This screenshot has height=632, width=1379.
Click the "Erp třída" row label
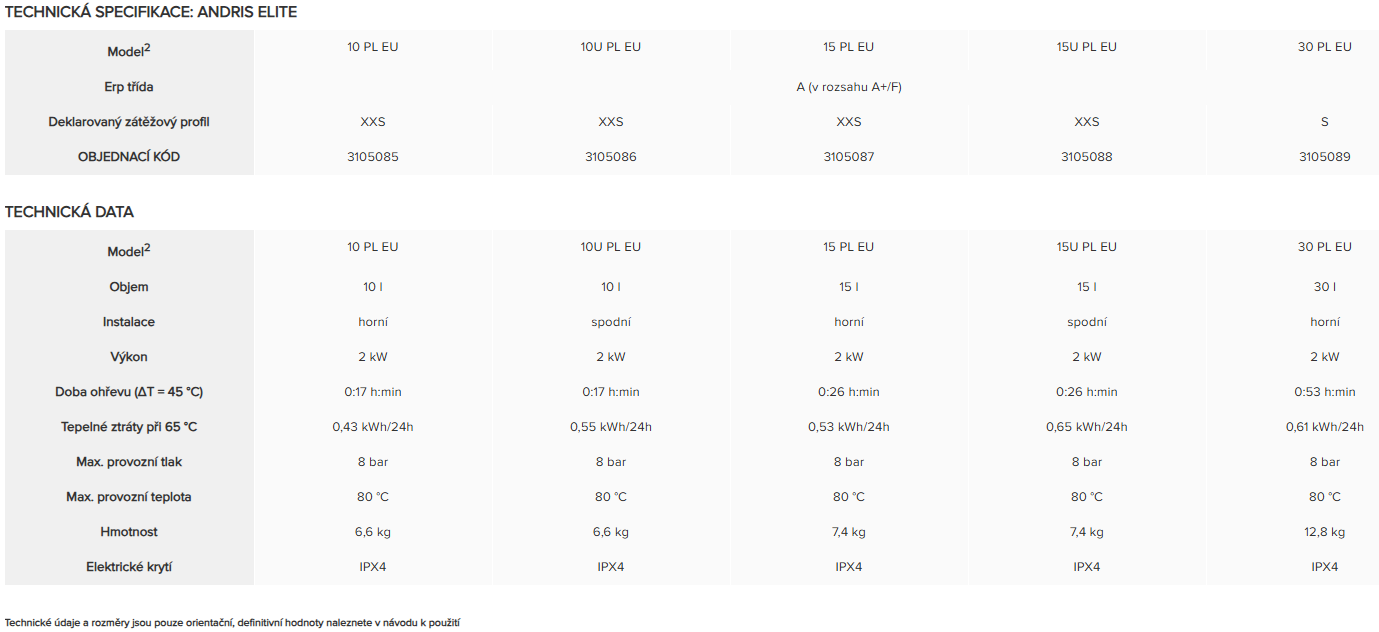click(129, 87)
